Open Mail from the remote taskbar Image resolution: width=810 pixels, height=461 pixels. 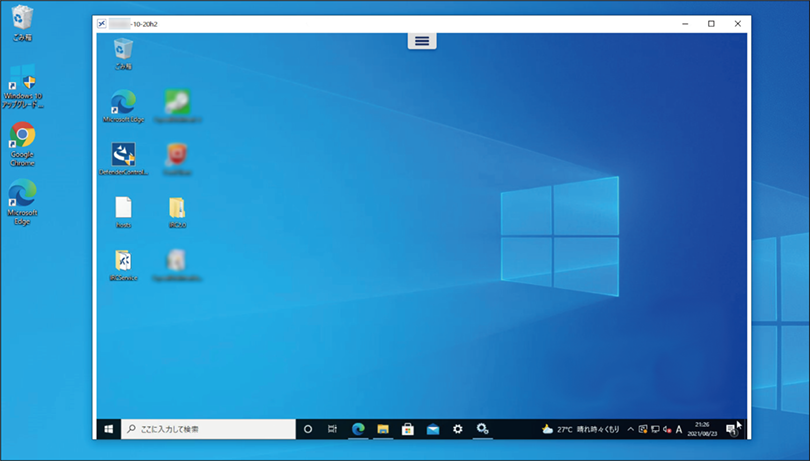point(433,429)
